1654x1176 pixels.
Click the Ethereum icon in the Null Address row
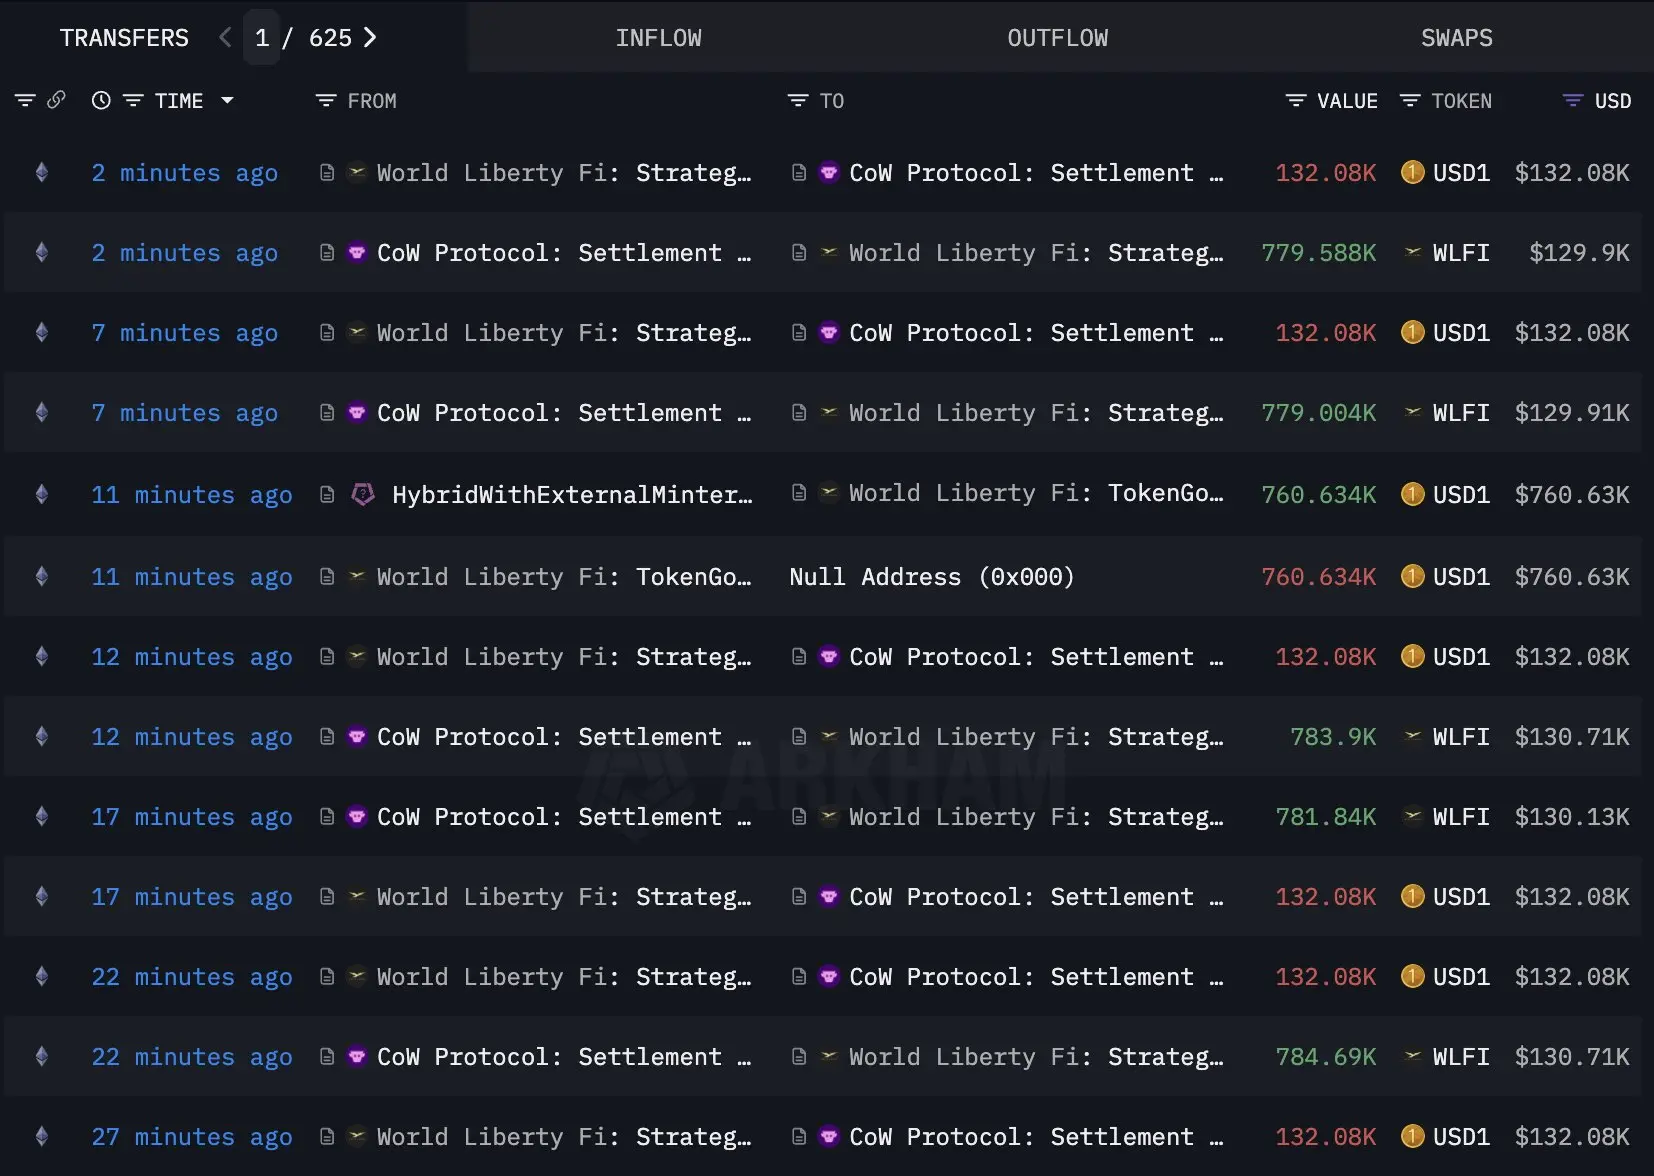42,576
